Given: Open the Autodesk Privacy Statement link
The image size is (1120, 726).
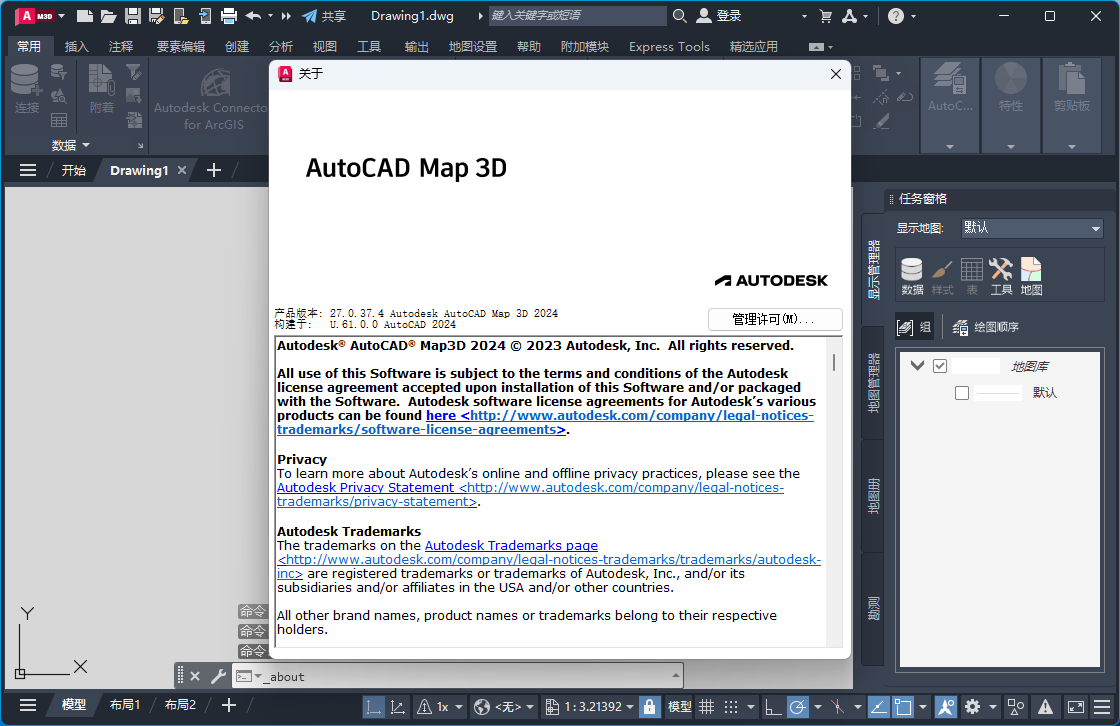Looking at the screenshot, I should [x=531, y=494].
